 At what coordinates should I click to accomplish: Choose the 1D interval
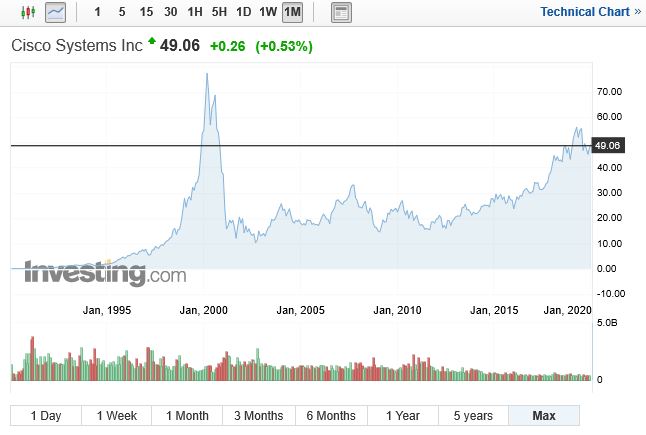pos(243,12)
